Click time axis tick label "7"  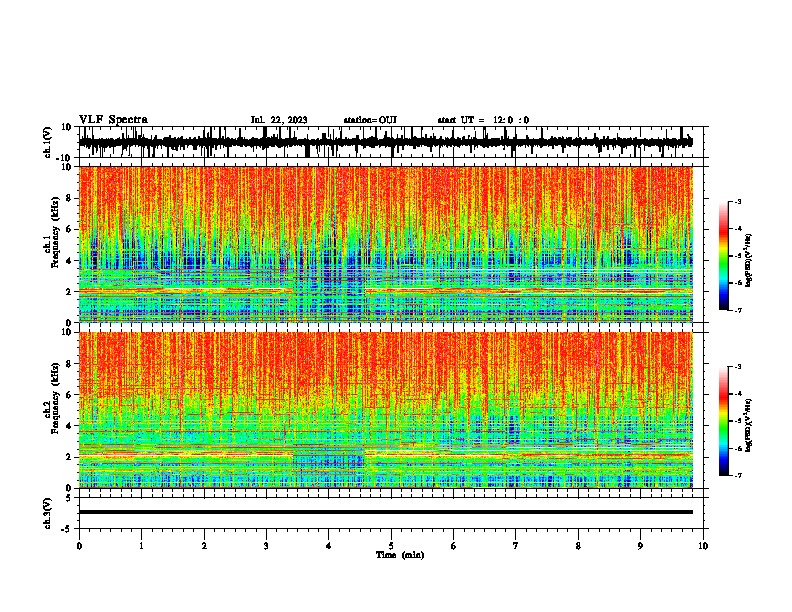click(x=516, y=546)
